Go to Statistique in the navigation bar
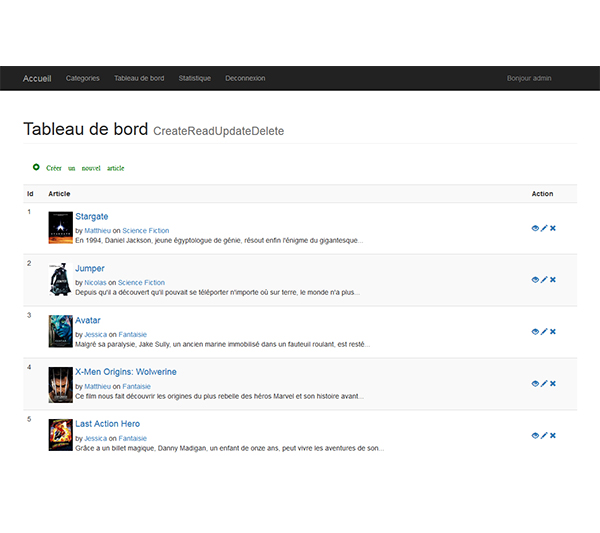 [195, 78]
